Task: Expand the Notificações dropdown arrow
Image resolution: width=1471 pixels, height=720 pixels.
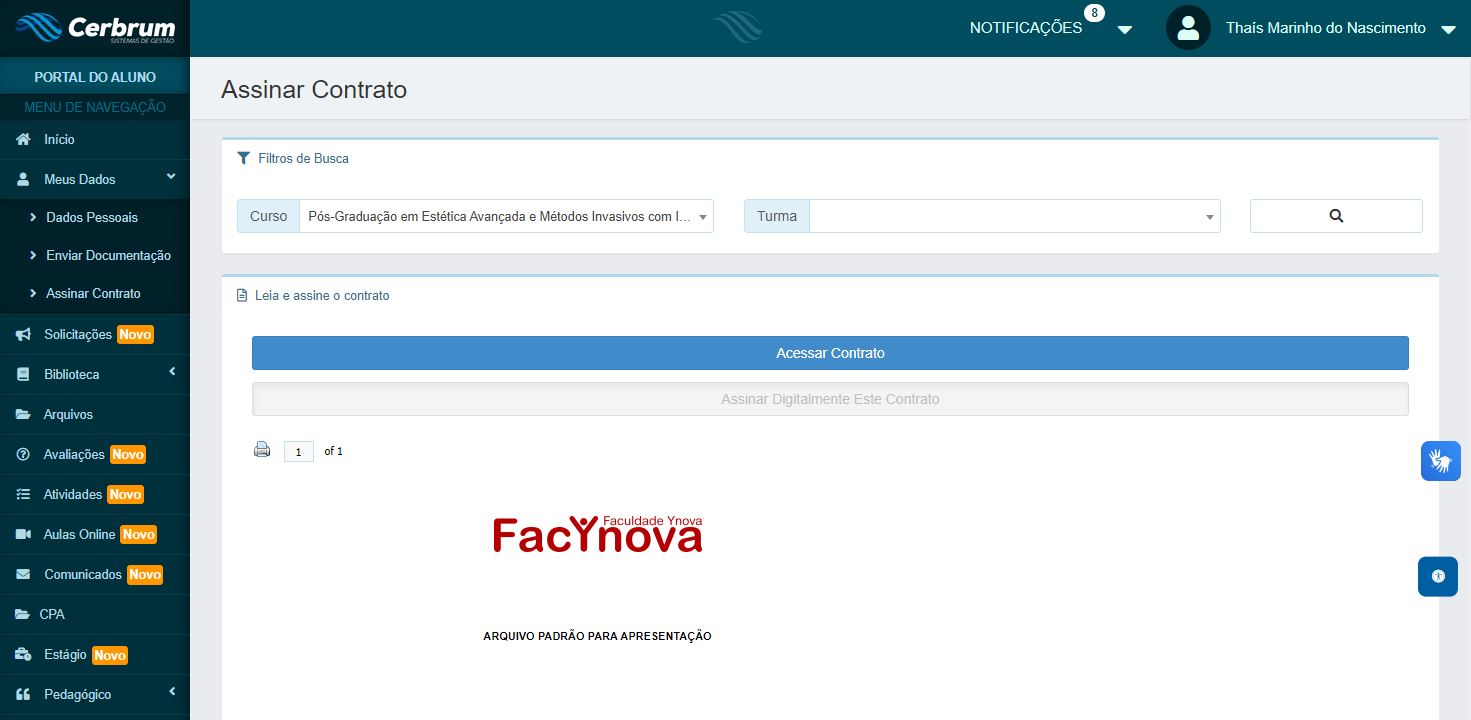Action: tap(1125, 30)
